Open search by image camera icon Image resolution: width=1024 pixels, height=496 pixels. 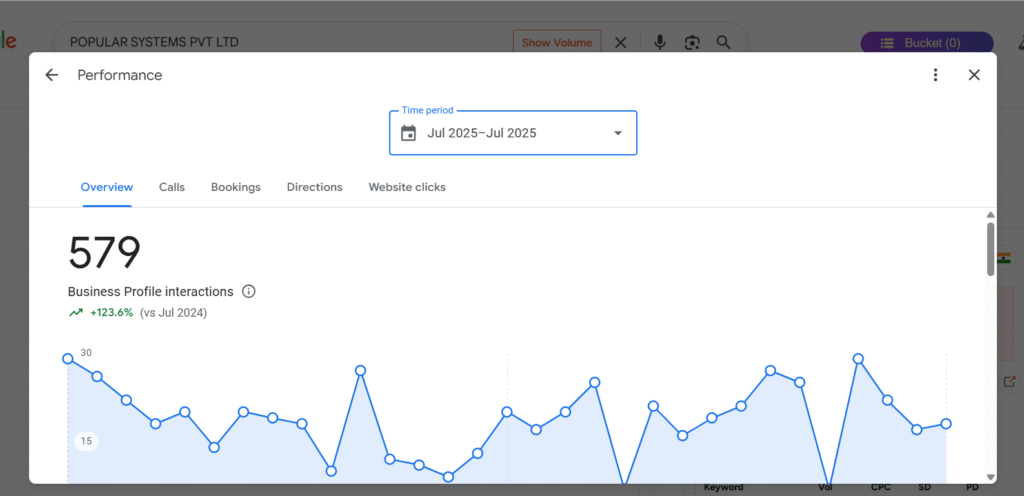[x=691, y=43]
